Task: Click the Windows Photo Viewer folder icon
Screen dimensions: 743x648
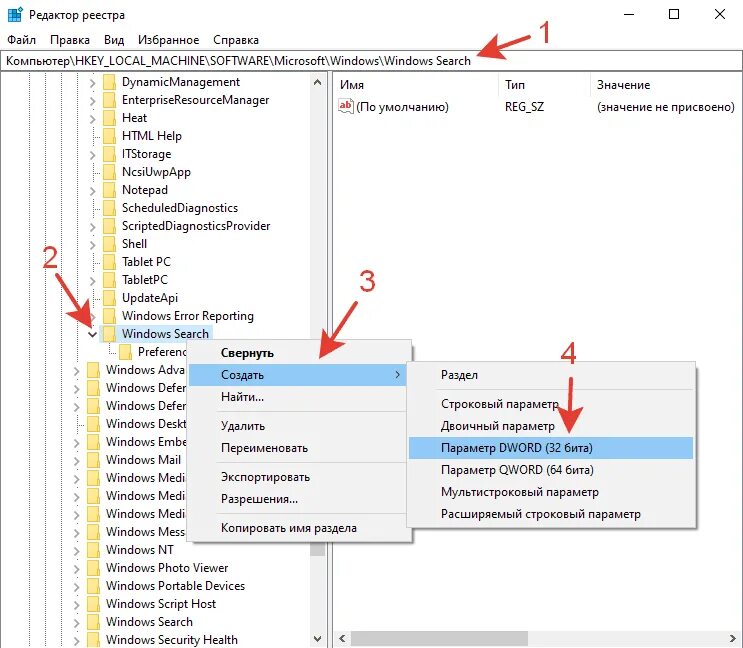Action: point(93,568)
